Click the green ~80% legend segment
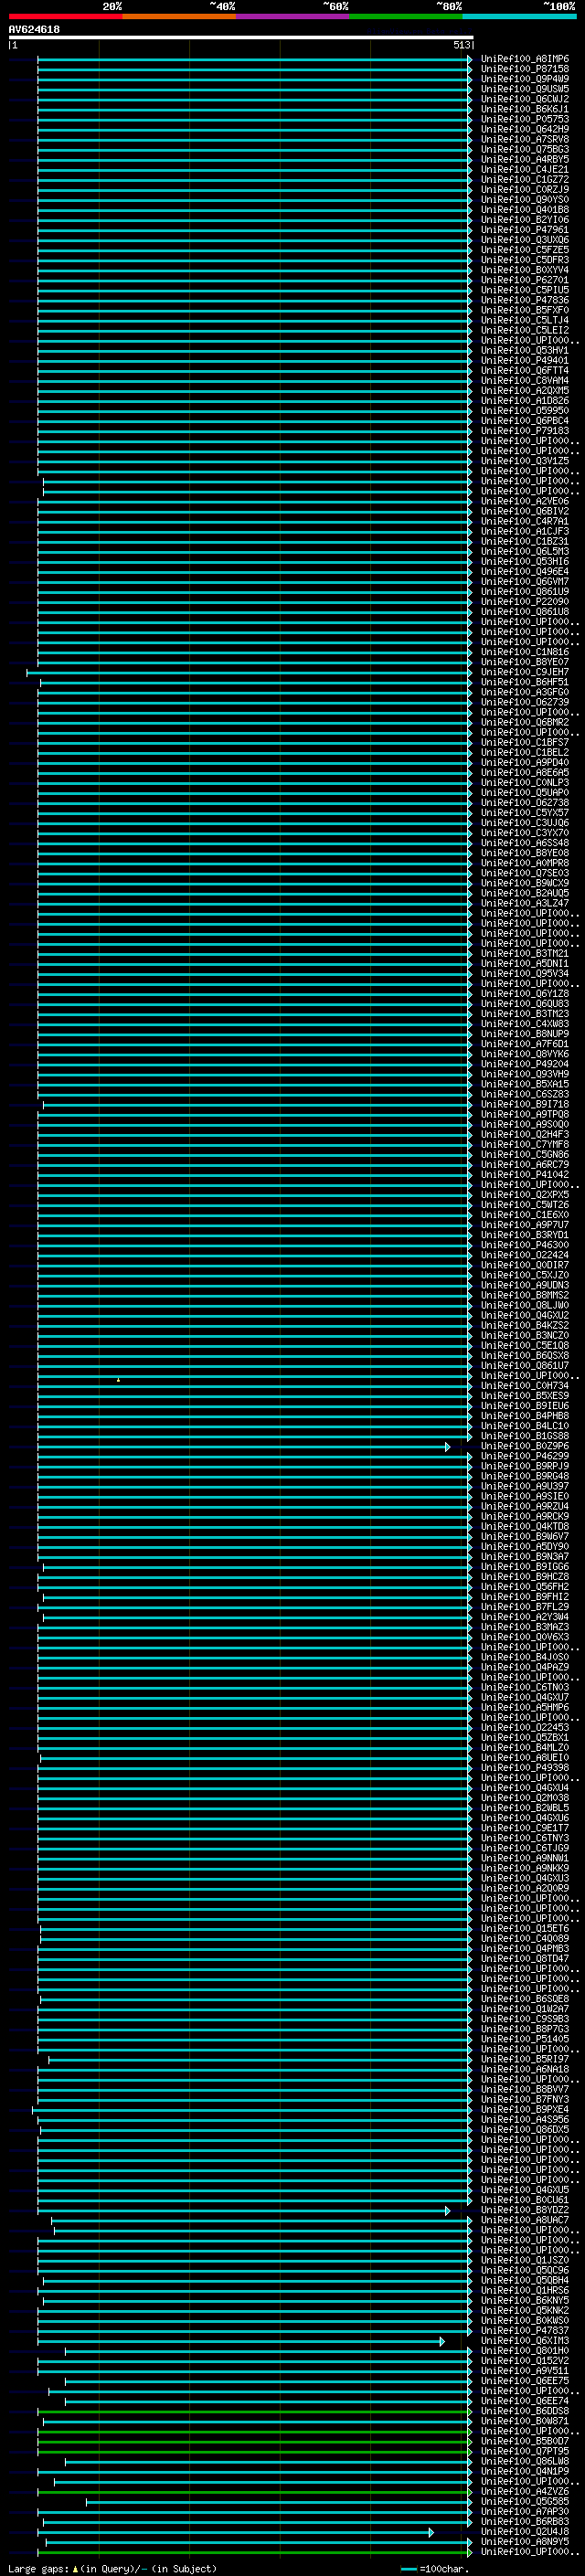 tap(406, 16)
